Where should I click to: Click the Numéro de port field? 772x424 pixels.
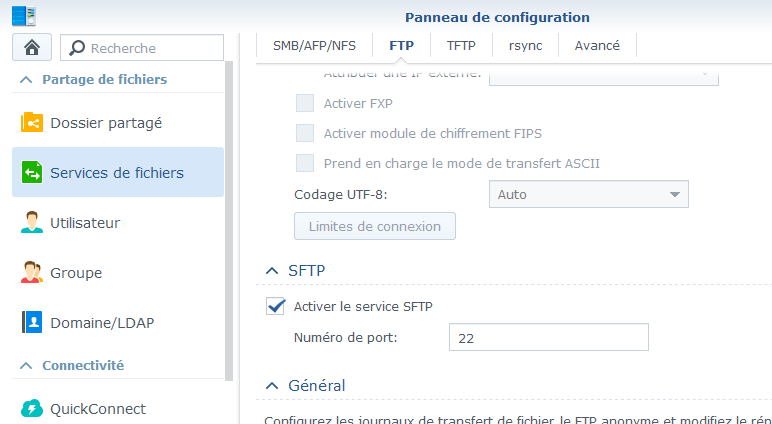coord(548,337)
